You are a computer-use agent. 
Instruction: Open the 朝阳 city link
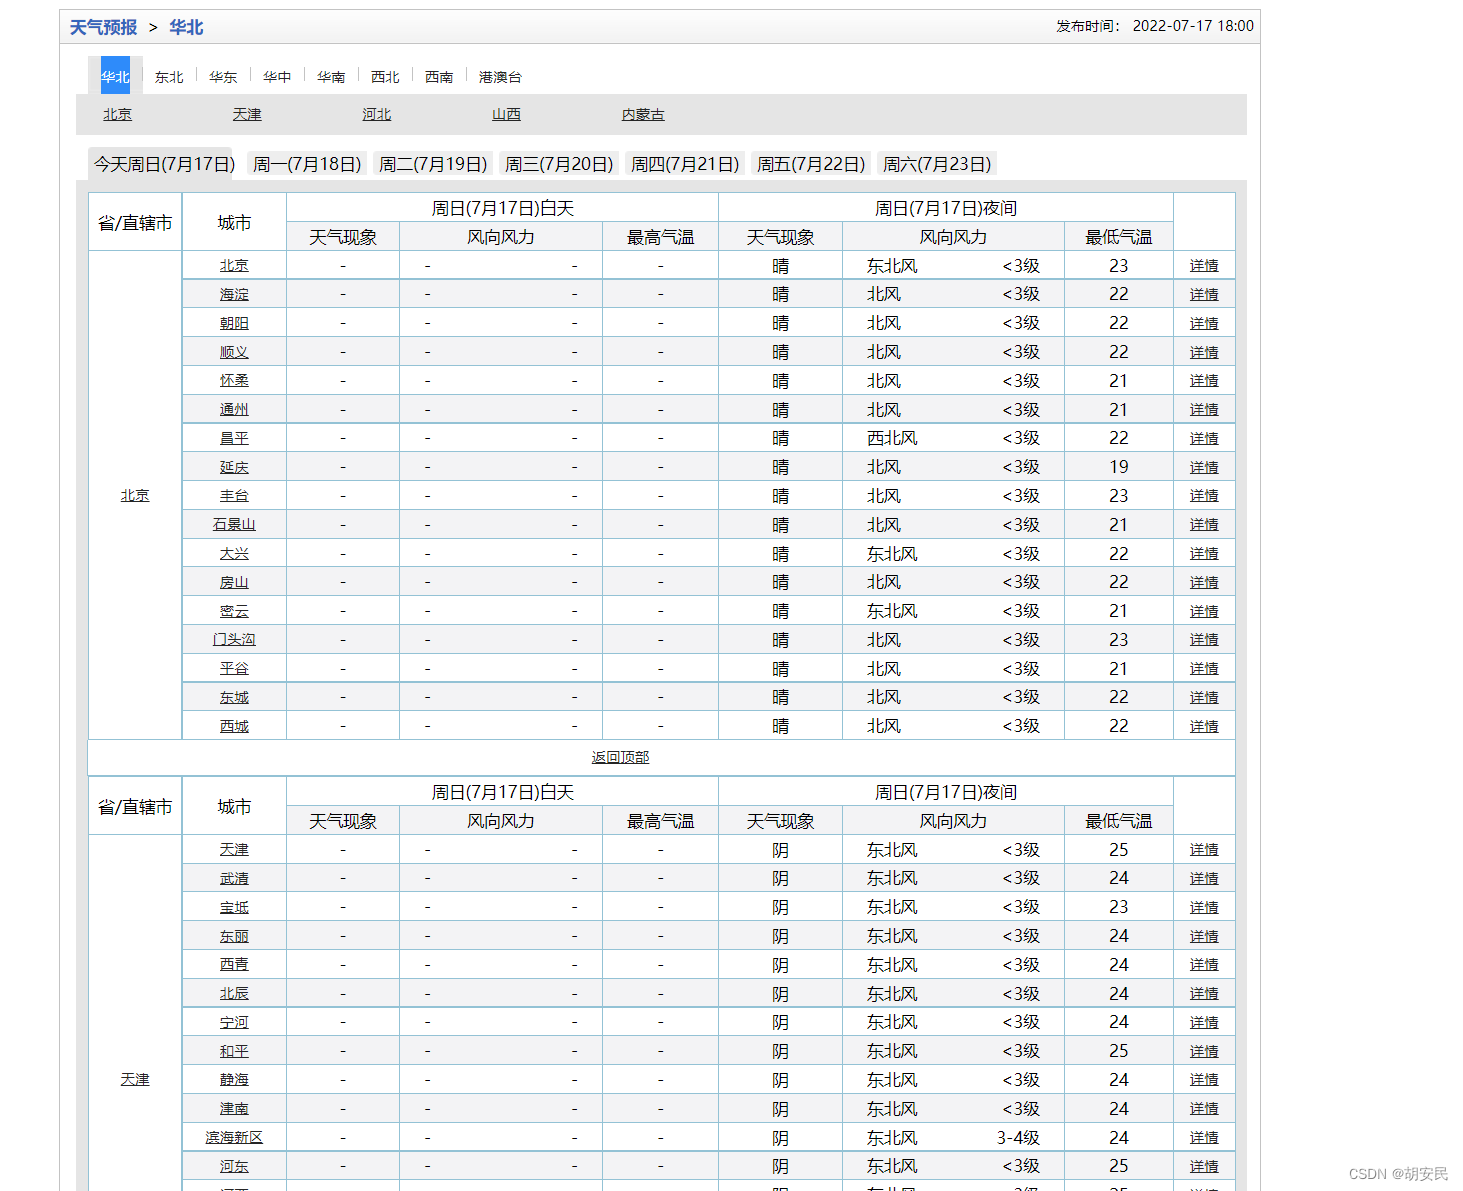[234, 324]
